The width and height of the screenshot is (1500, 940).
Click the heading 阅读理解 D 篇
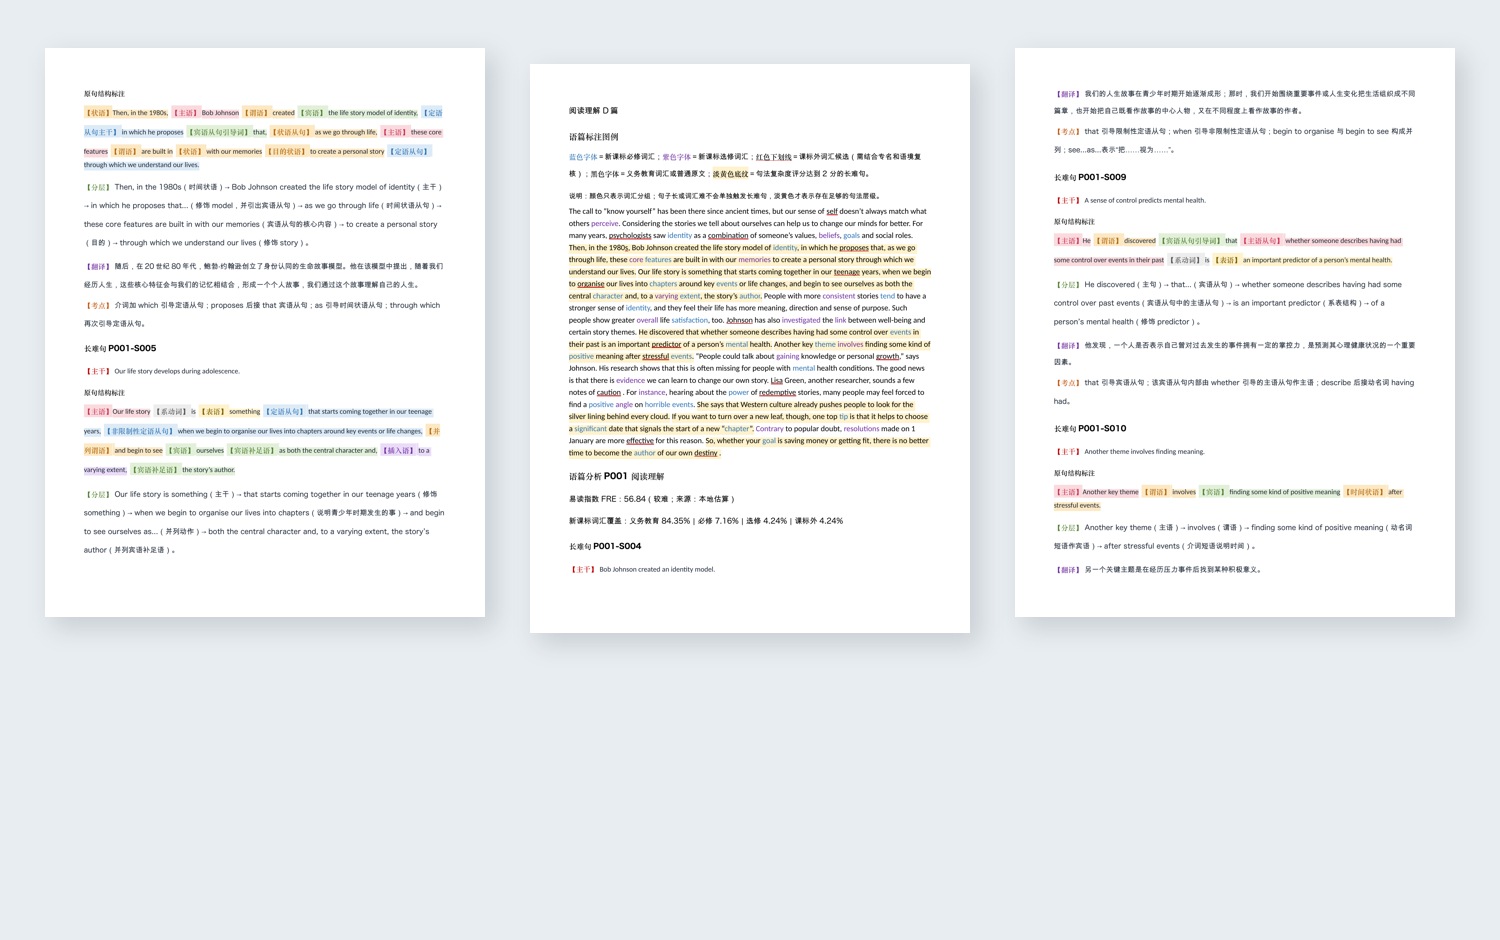coord(593,111)
